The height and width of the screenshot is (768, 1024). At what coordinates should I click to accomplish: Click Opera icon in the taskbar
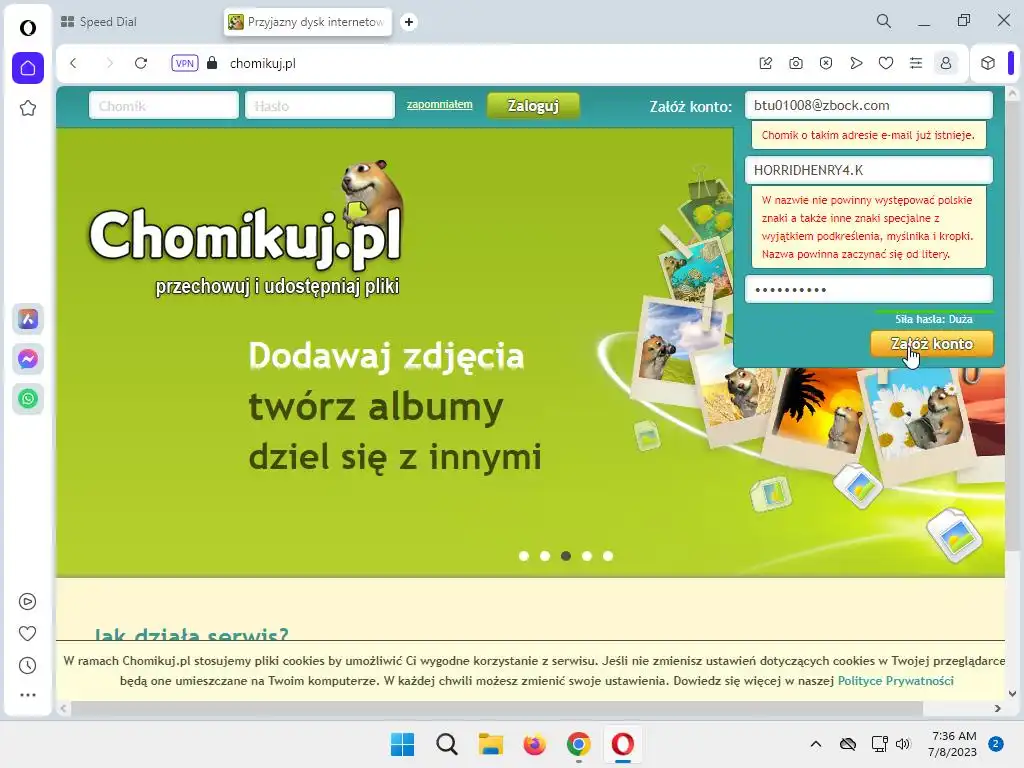tap(622, 744)
